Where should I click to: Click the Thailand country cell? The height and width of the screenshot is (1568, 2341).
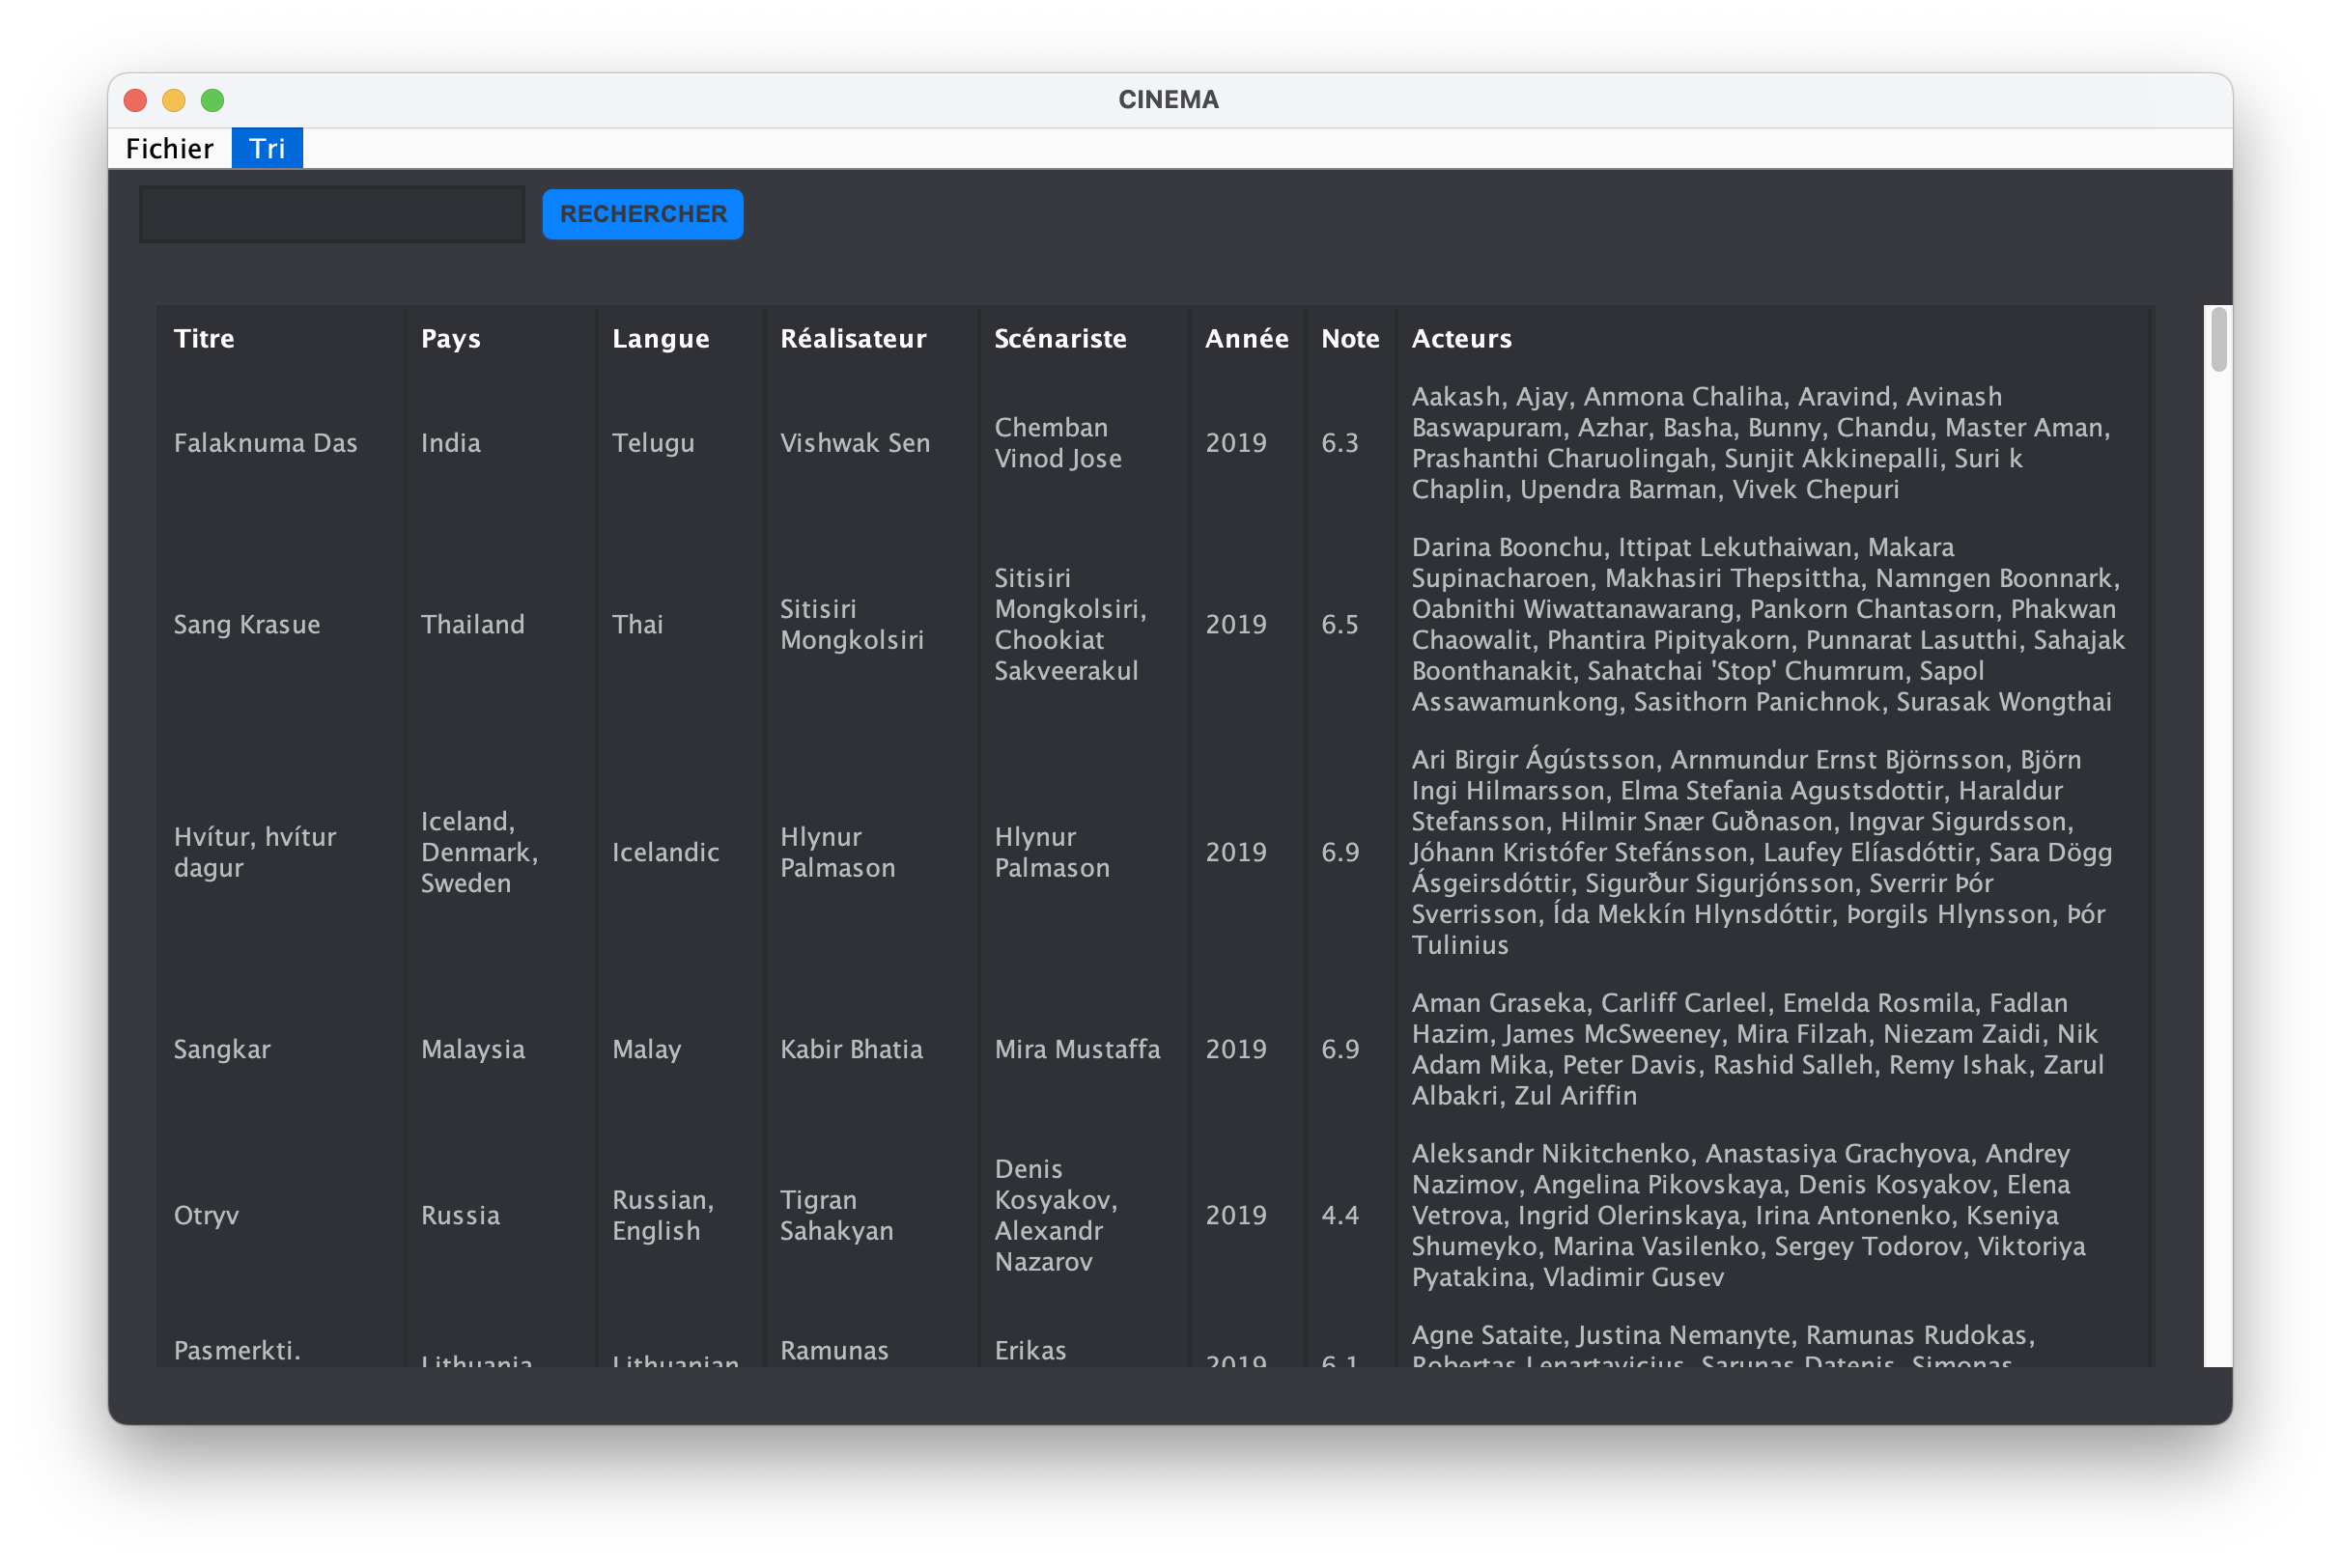473,625
